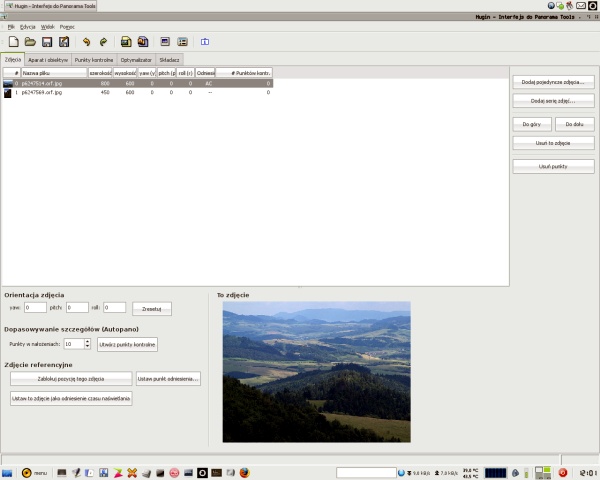This screenshot has width=600, height=480.
Task: Click Usuń to zdjęcie button
Action: point(553,143)
